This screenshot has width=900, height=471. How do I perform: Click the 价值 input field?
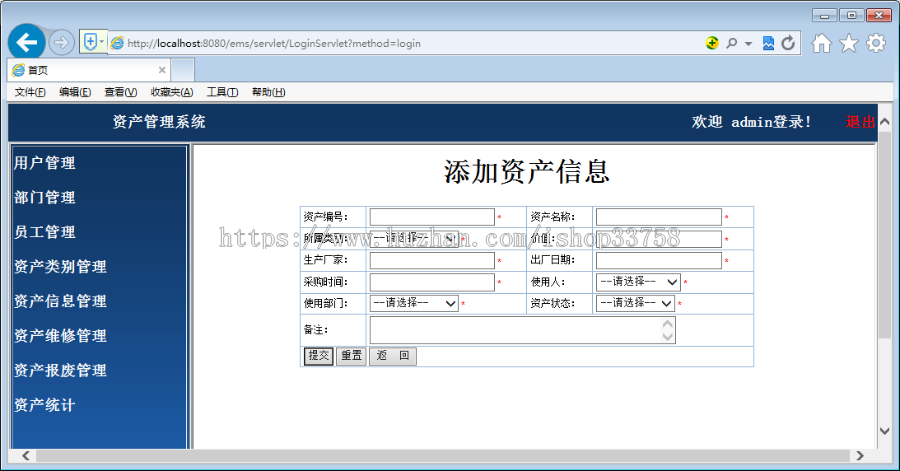[658, 239]
